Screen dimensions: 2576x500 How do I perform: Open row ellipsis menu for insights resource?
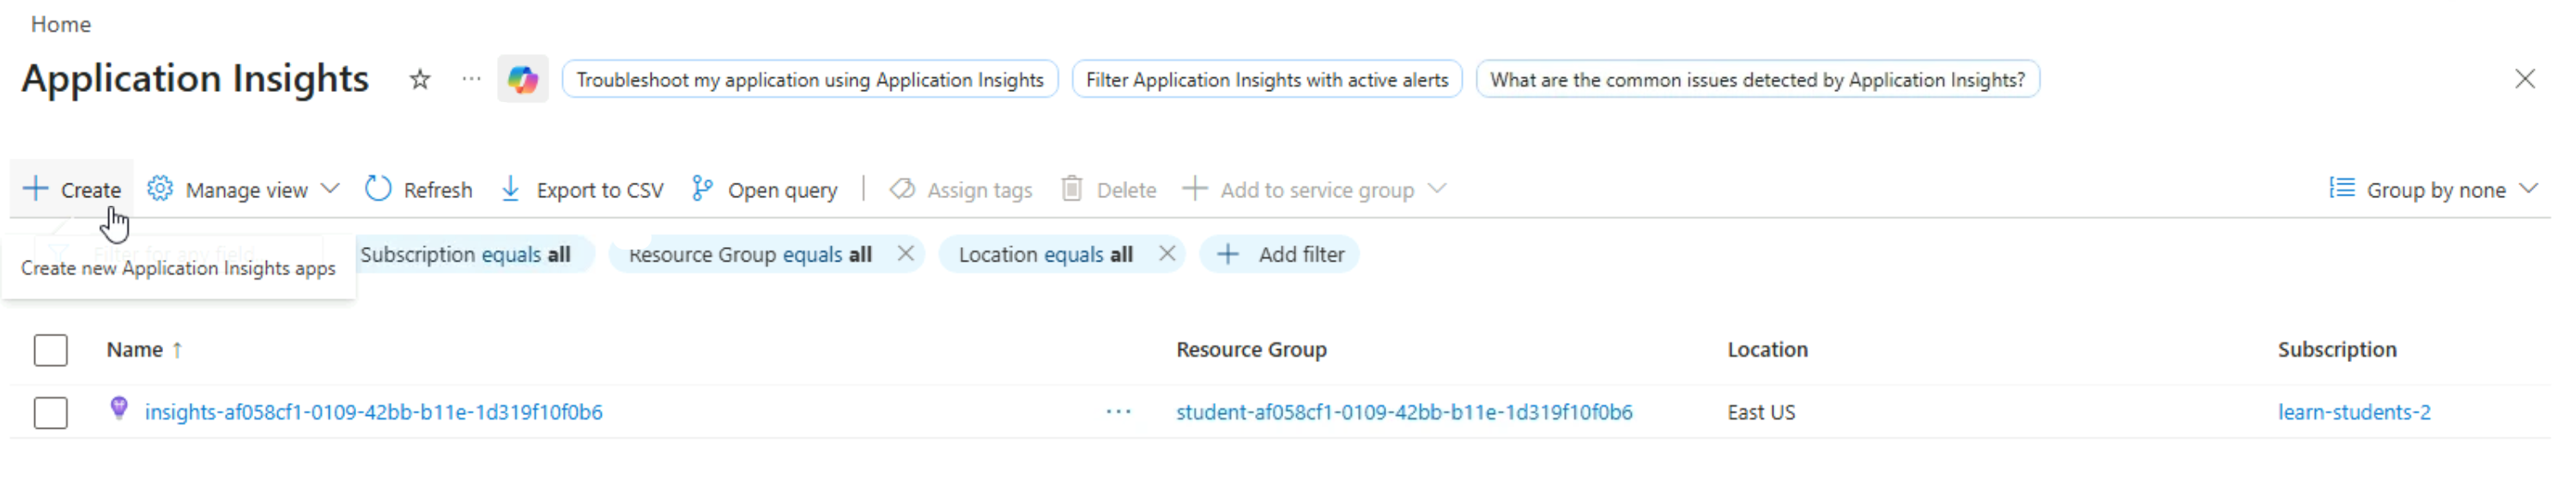coord(1118,412)
